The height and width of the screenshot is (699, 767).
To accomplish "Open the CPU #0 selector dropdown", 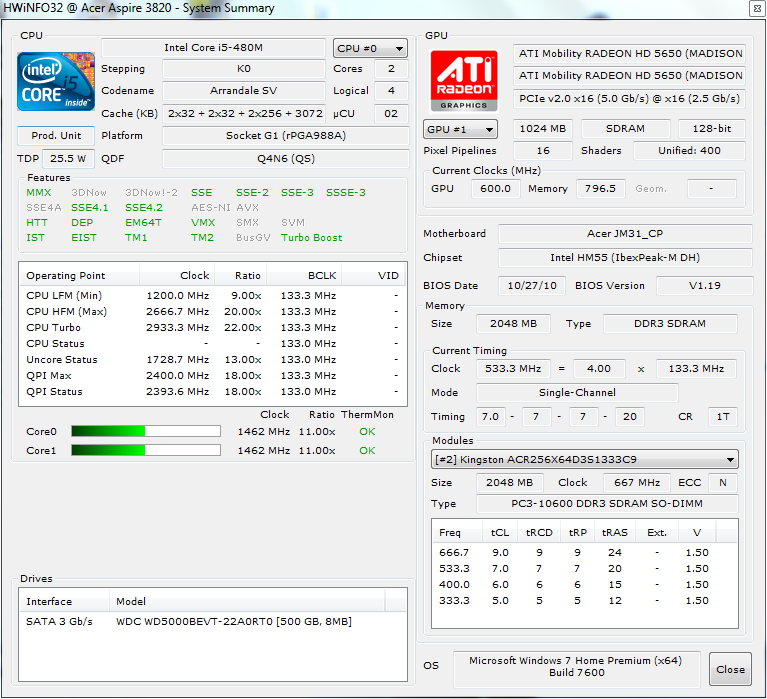I will 370,48.
